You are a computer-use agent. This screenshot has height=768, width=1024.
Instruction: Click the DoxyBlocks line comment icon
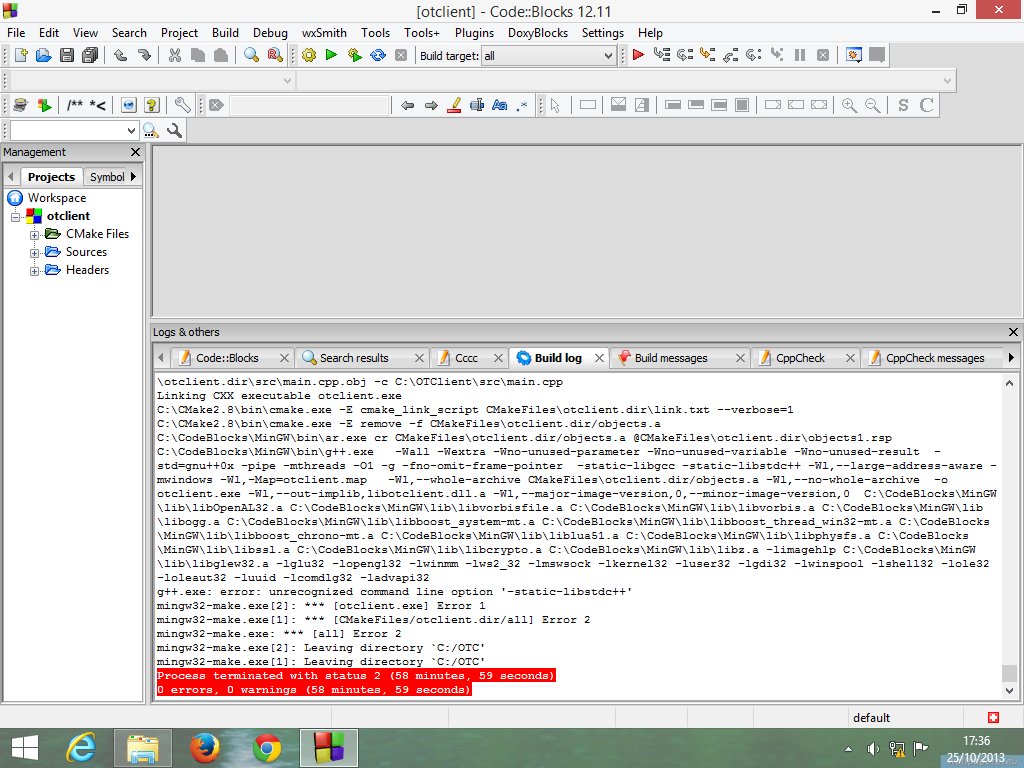(98, 105)
